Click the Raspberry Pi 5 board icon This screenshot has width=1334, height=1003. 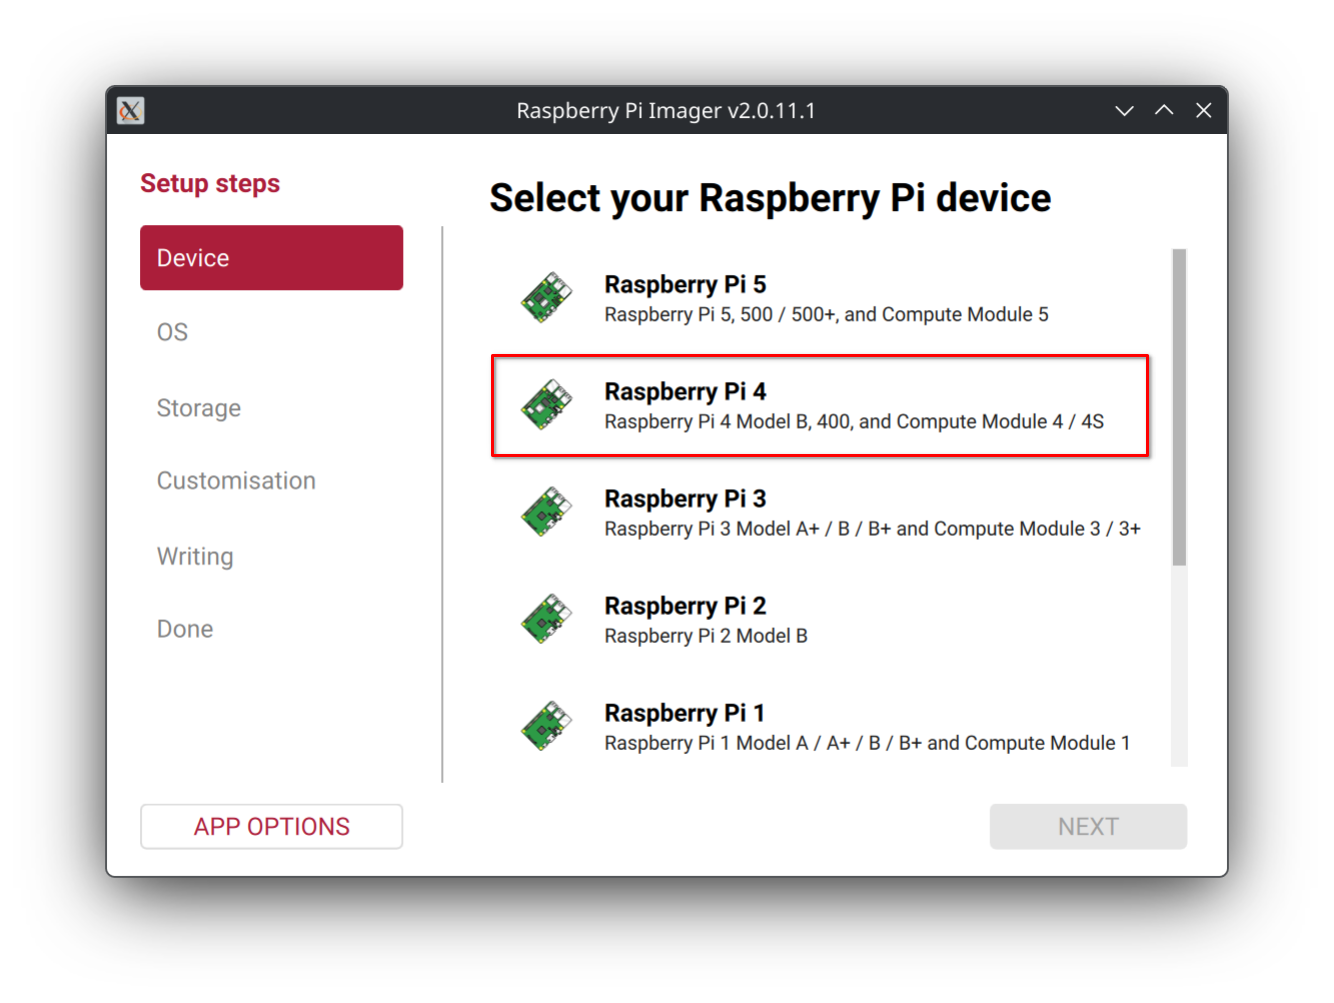click(546, 298)
